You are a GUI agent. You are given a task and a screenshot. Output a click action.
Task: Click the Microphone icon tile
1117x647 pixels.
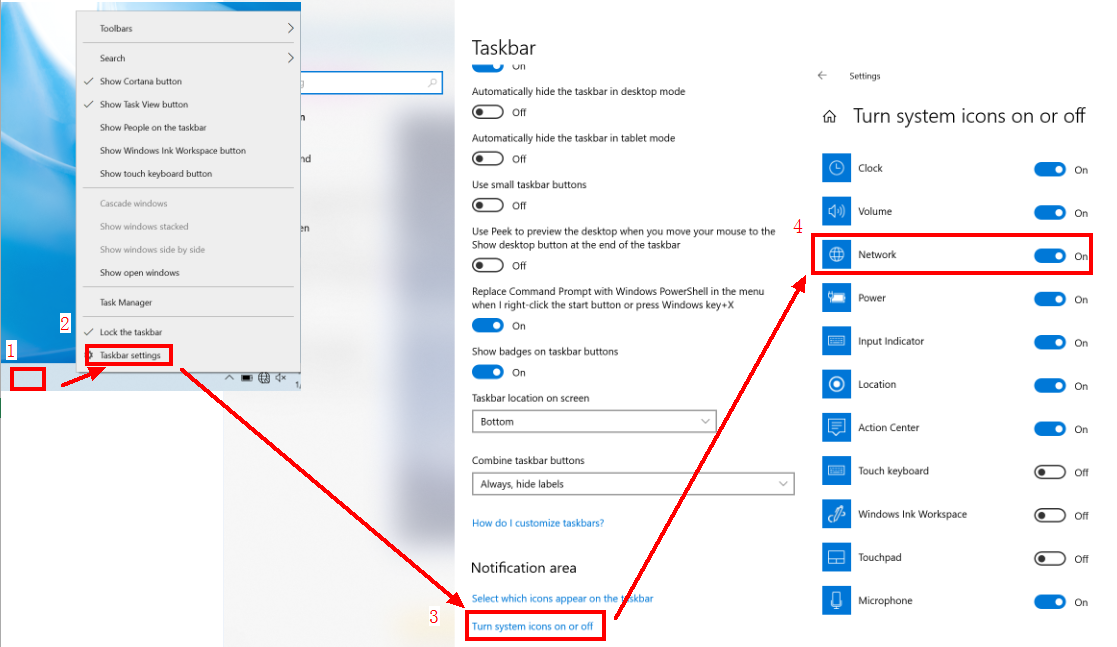836,601
